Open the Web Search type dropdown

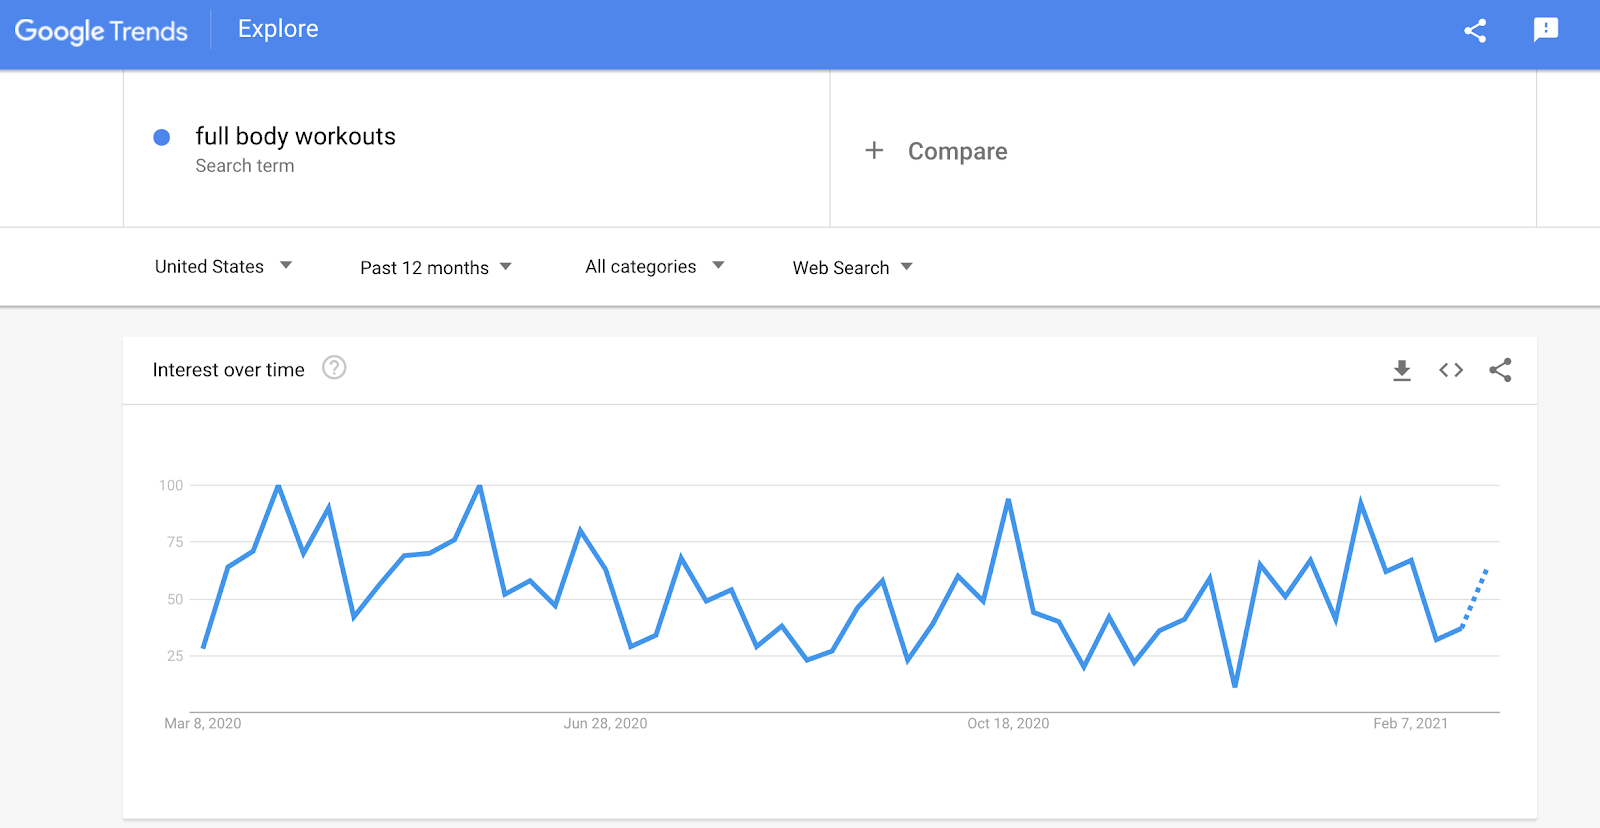pos(853,267)
